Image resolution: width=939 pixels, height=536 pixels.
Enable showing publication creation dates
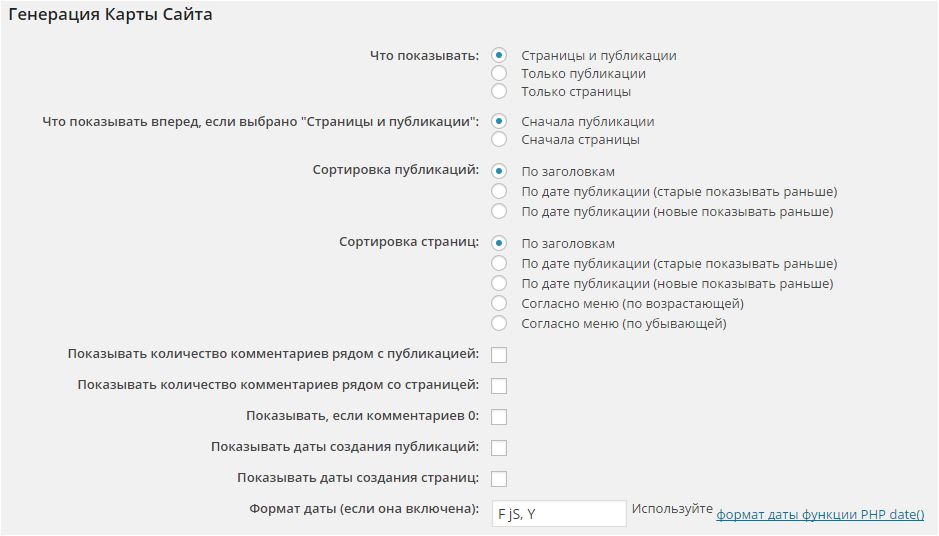(x=499, y=448)
